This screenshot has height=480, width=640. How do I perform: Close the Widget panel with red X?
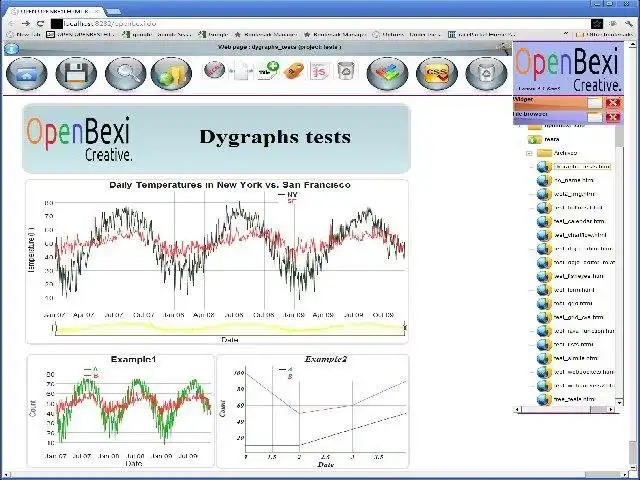613,103
